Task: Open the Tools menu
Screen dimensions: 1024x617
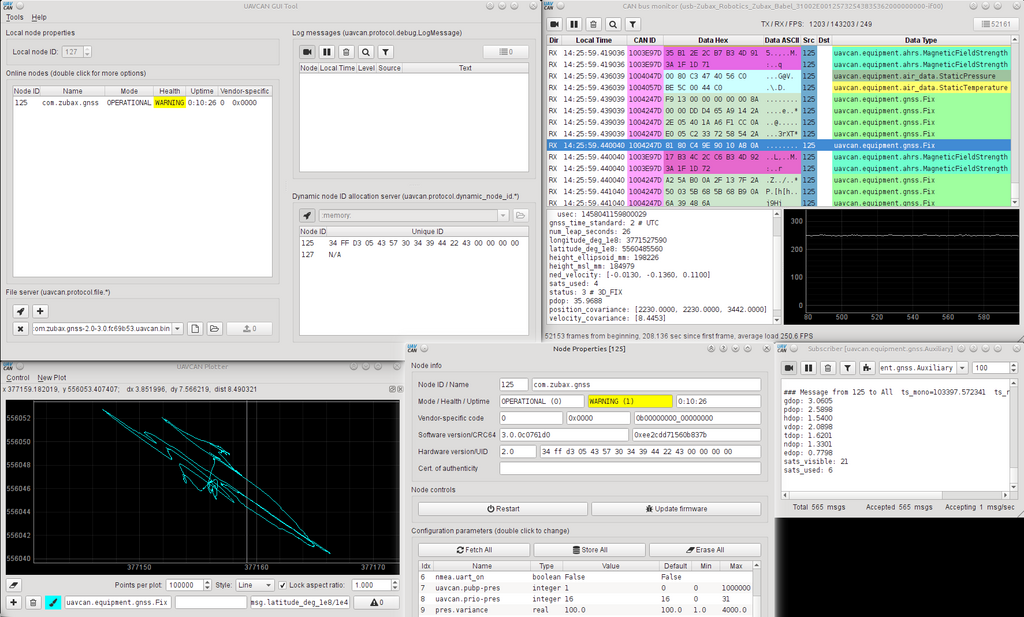Action: coord(14,18)
